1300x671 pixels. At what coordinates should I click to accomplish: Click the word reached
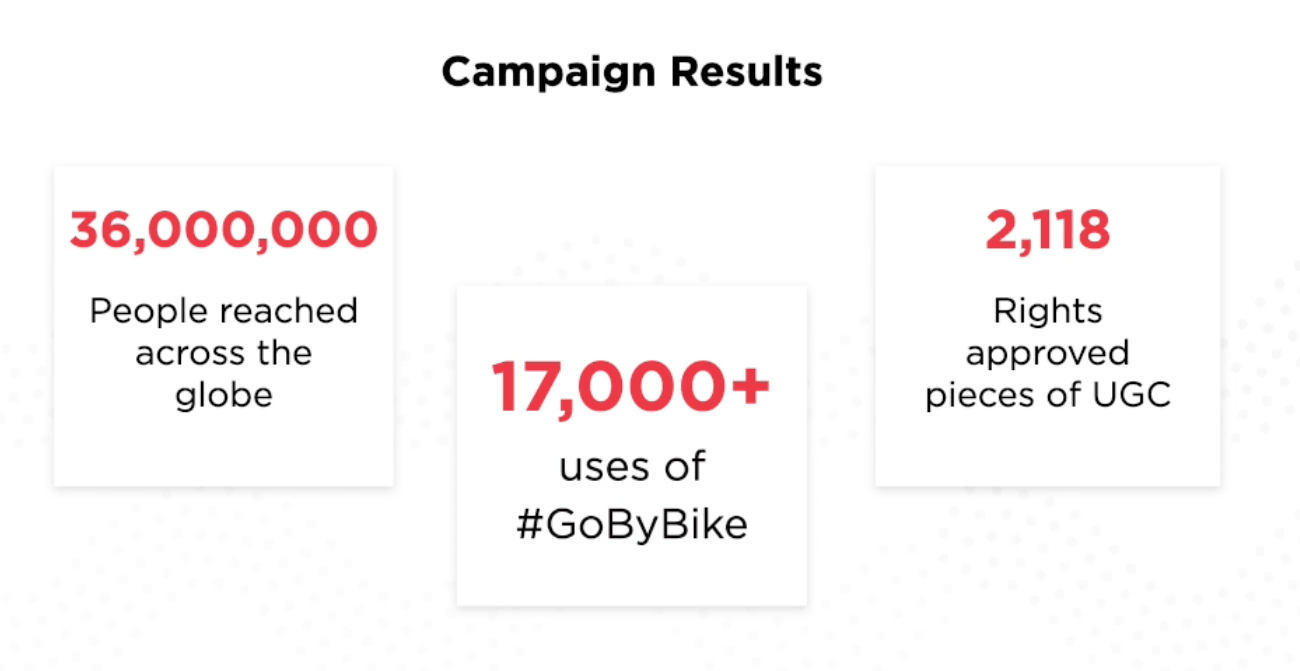289,311
